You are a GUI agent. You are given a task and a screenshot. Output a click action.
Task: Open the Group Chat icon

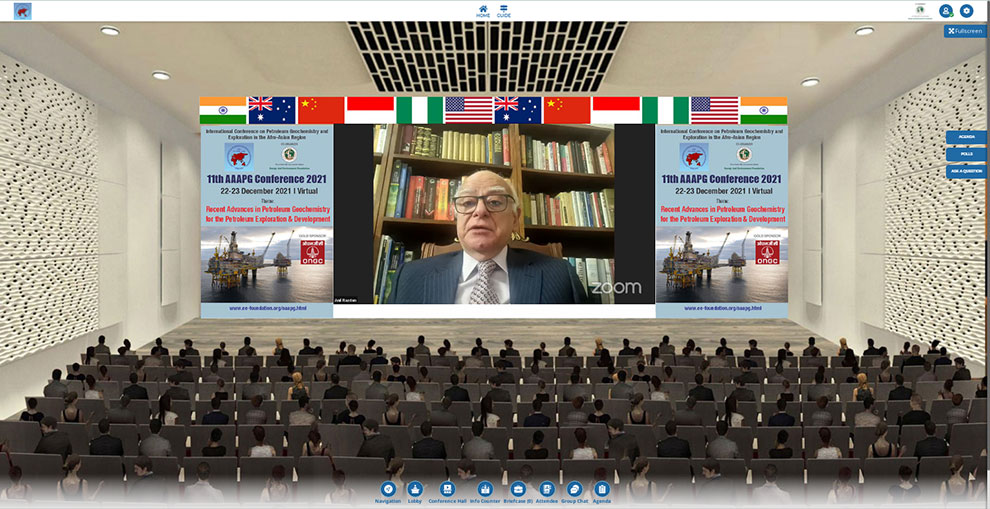[575, 489]
